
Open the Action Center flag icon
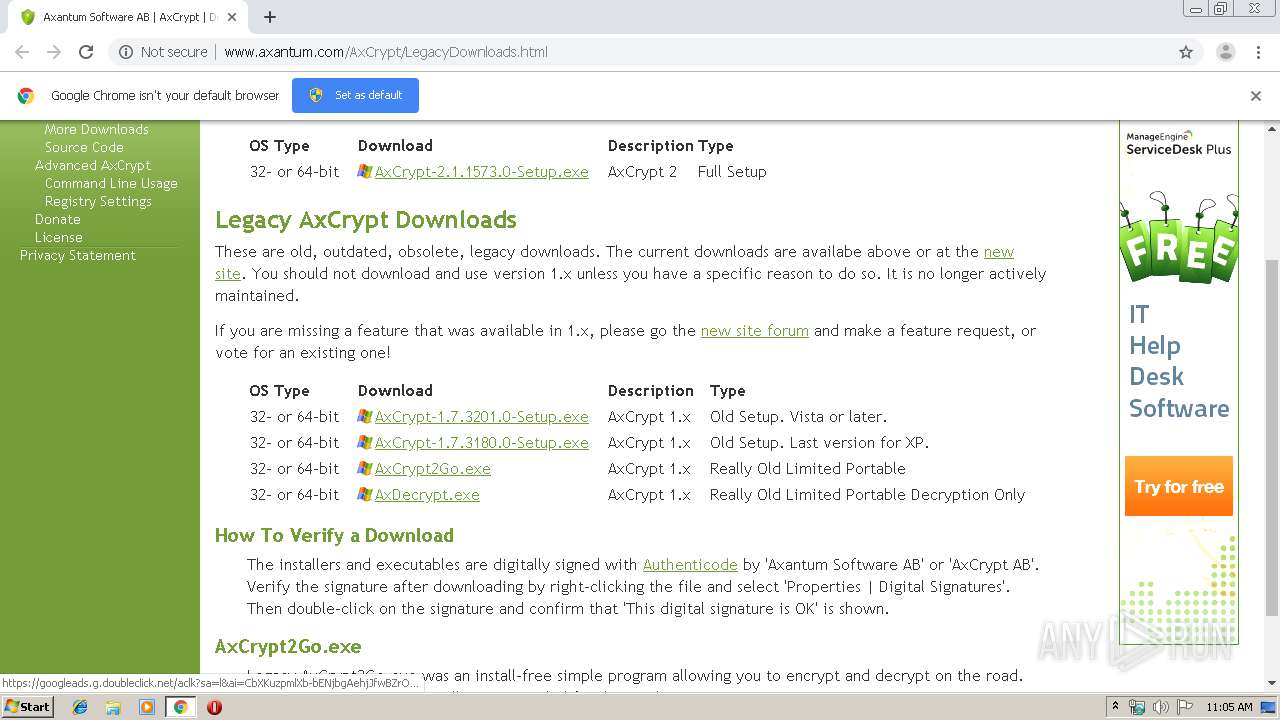[1185, 707]
